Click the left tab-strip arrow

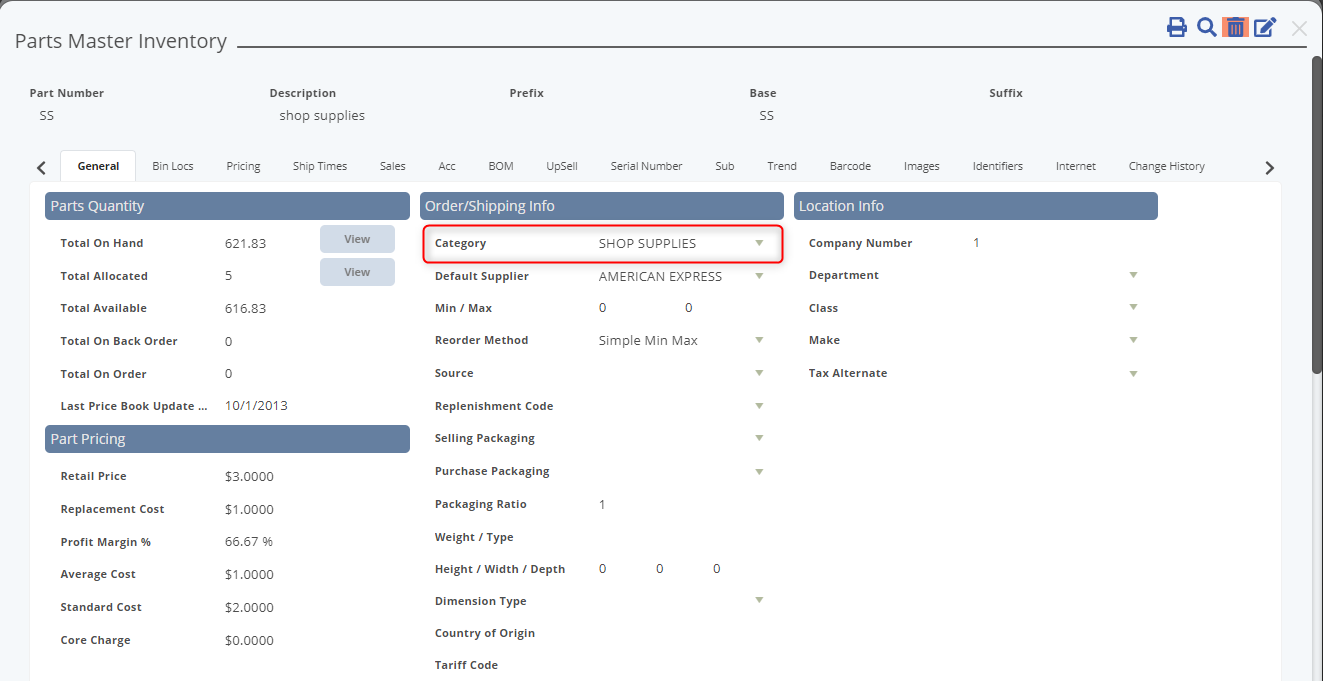tap(41, 168)
